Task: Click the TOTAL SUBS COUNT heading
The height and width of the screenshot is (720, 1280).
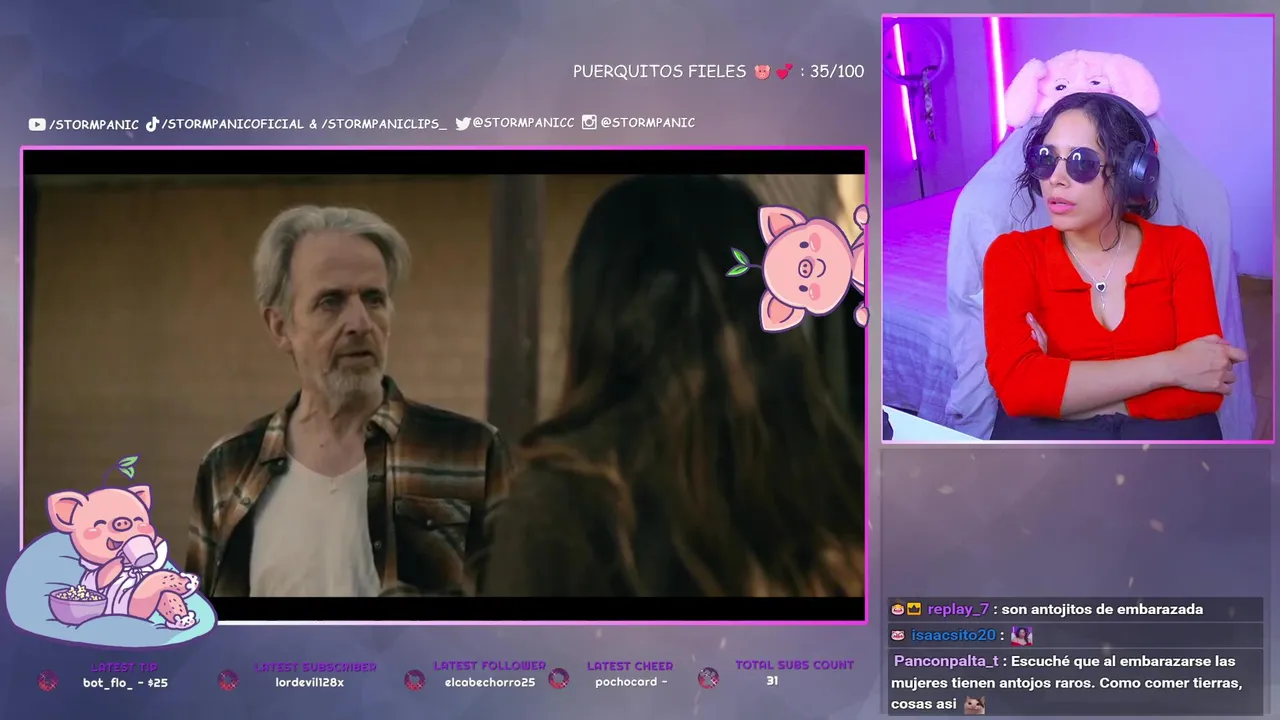Action: pyautogui.click(x=795, y=665)
